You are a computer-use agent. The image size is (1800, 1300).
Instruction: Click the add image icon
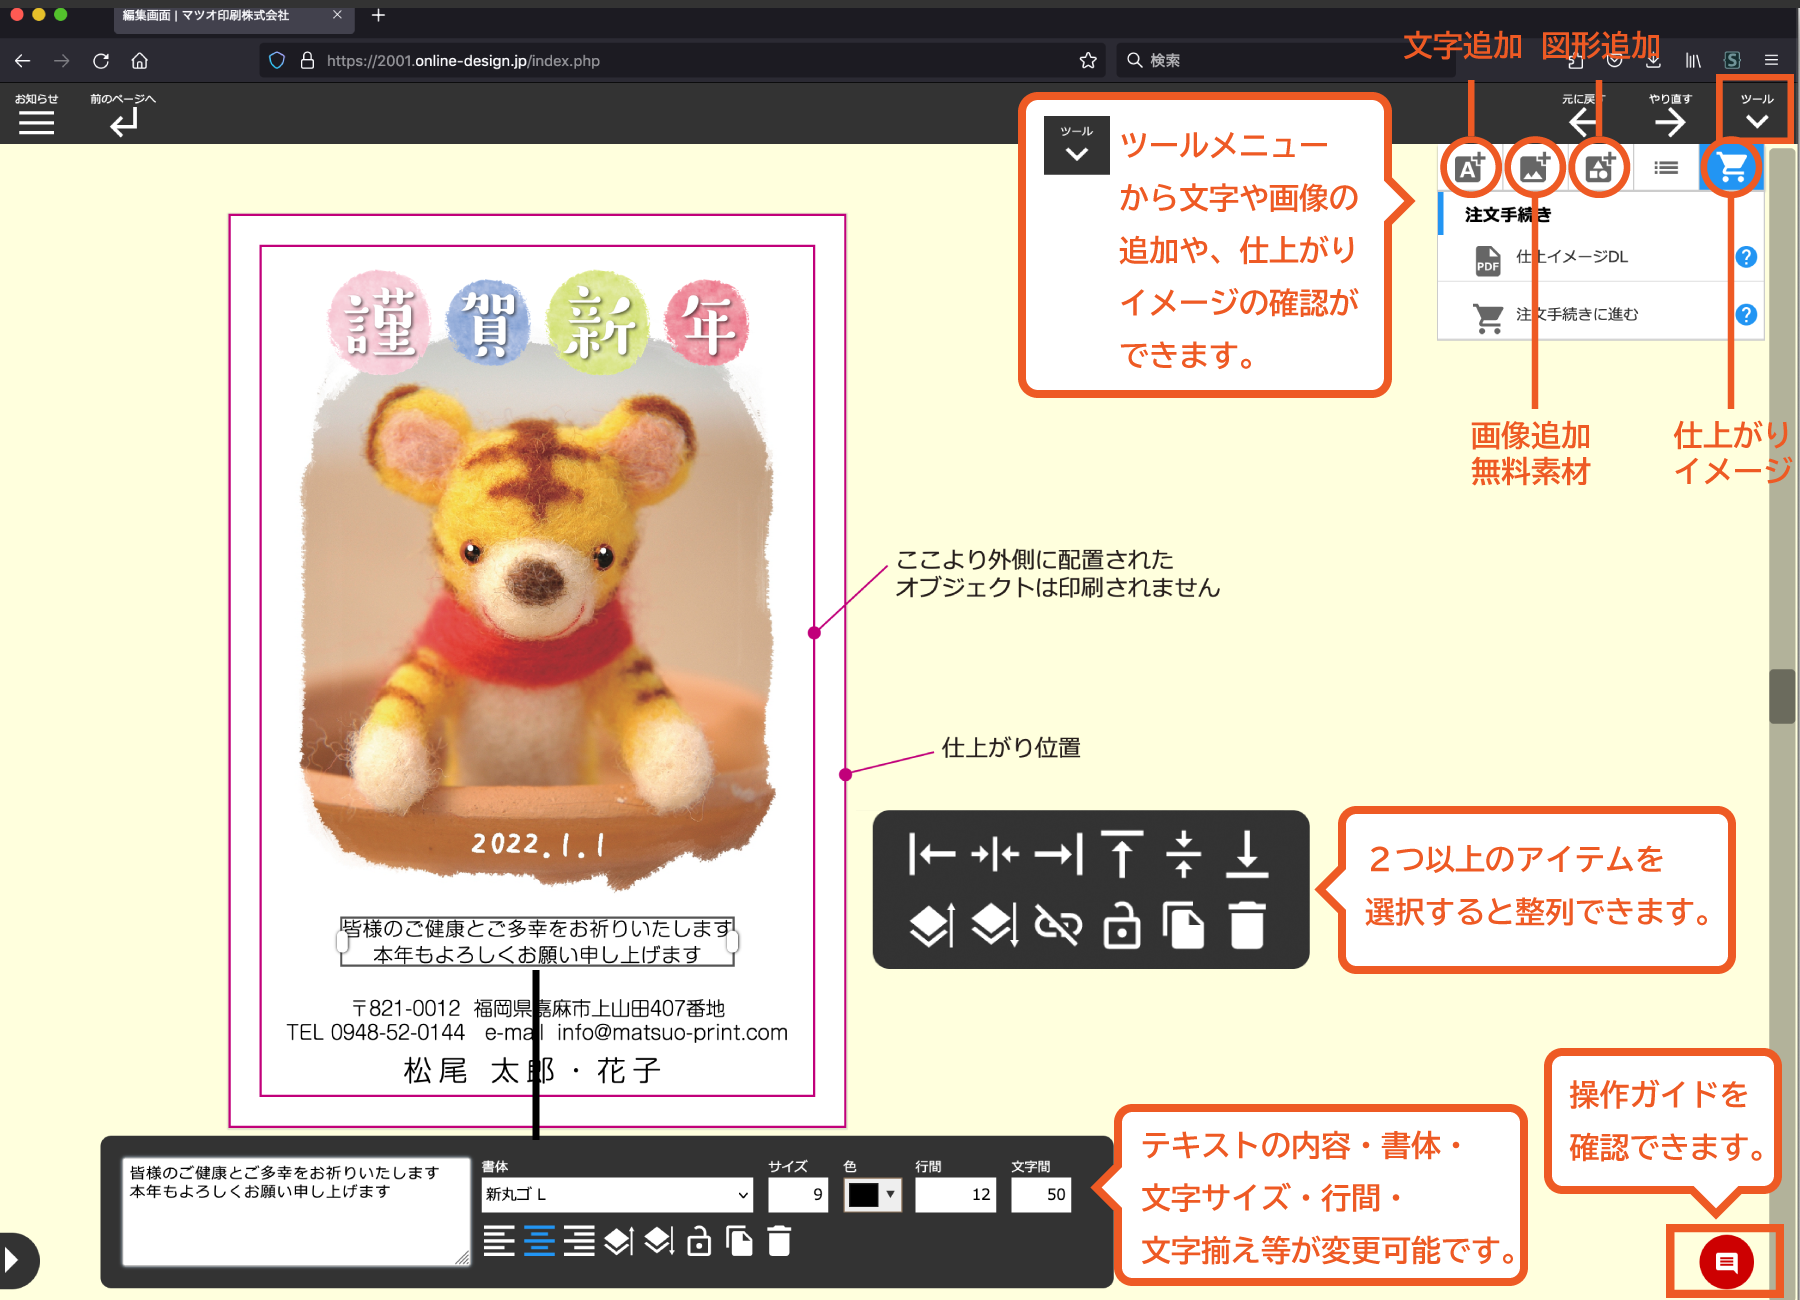[x=1534, y=167]
